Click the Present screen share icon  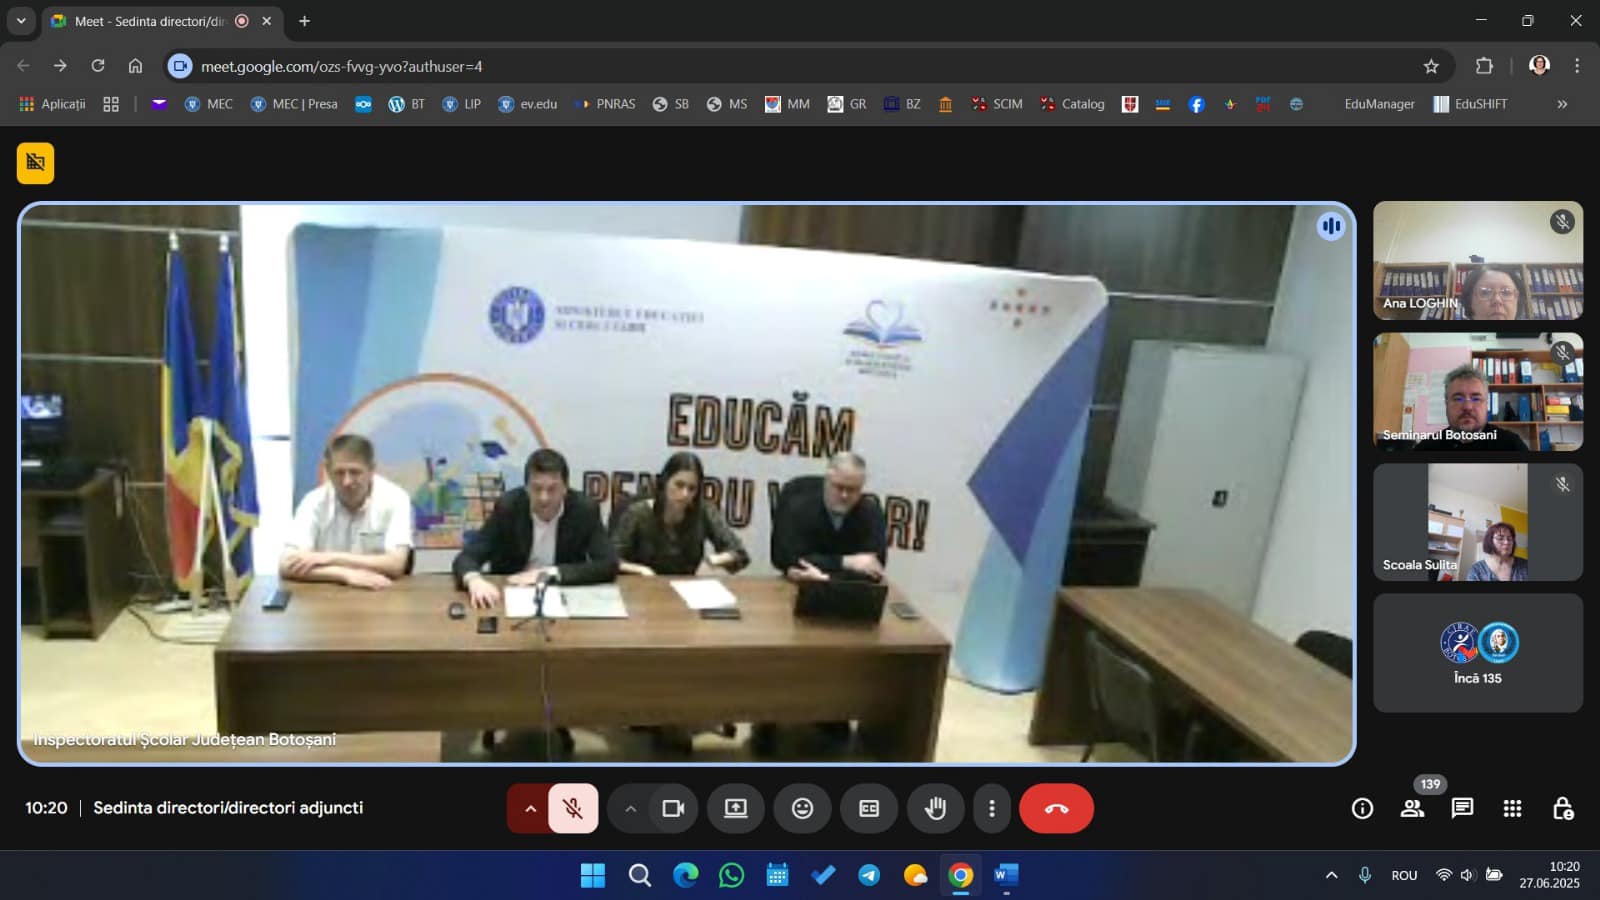(x=736, y=808)
